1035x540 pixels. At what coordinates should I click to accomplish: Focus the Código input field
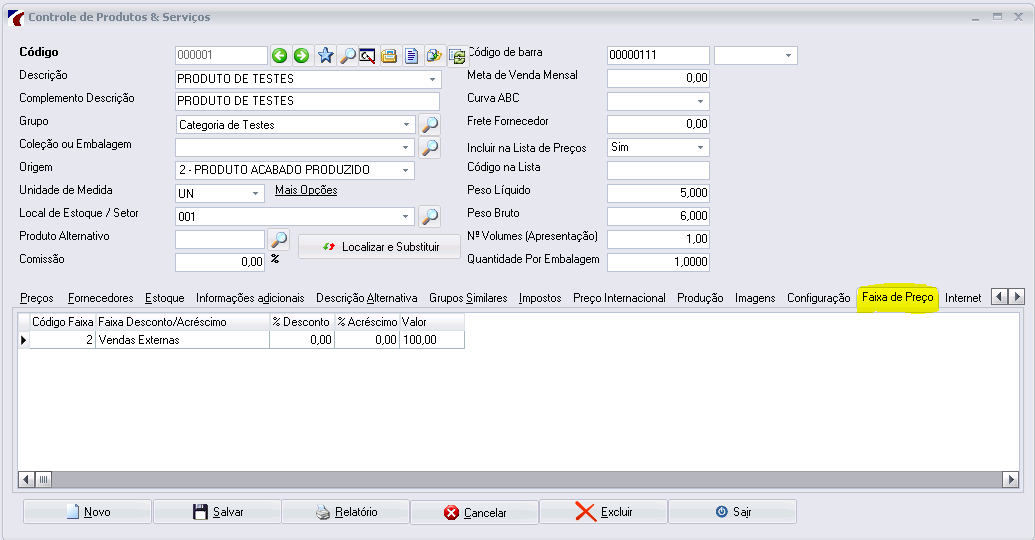coord(221,55)
